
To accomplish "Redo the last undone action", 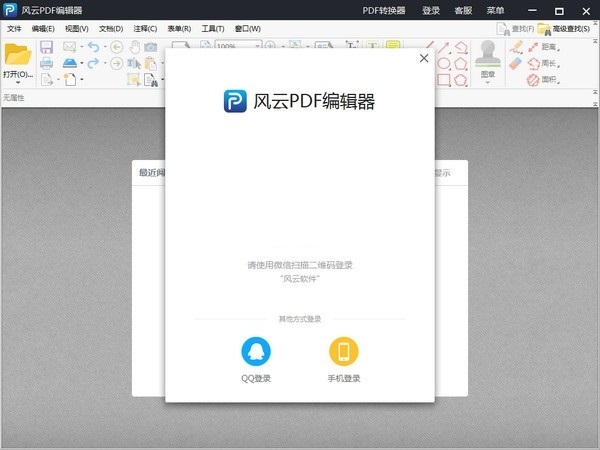I will point(93,63).
